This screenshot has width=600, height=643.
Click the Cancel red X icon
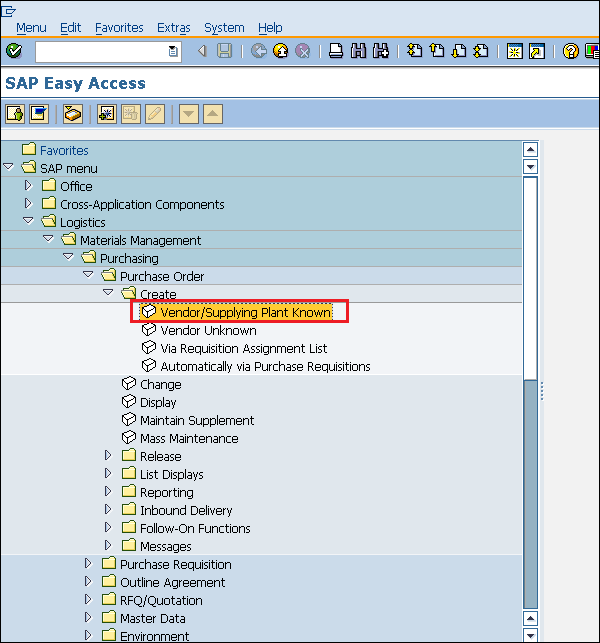(303, 51)
